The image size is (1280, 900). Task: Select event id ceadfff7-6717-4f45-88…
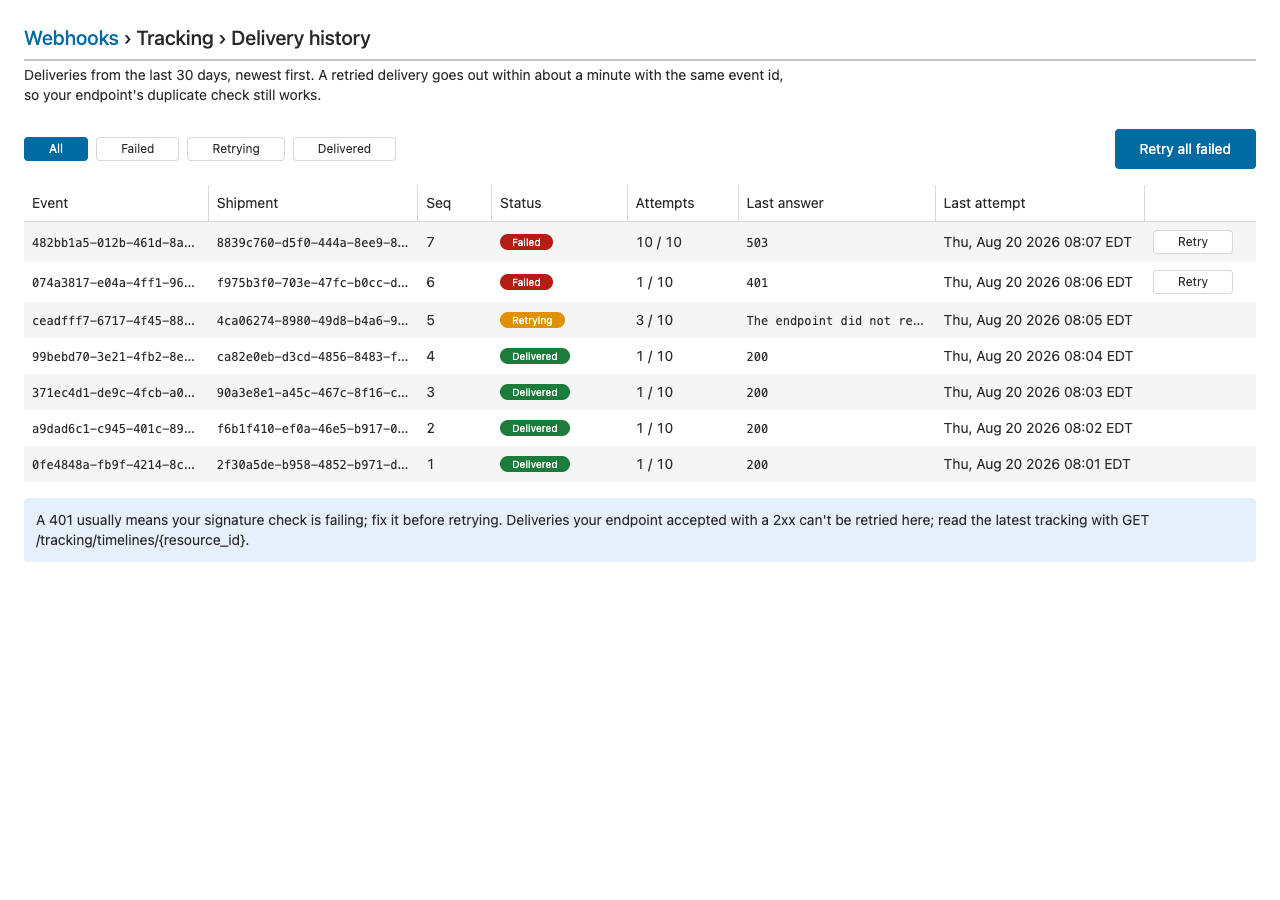point(114,320)
